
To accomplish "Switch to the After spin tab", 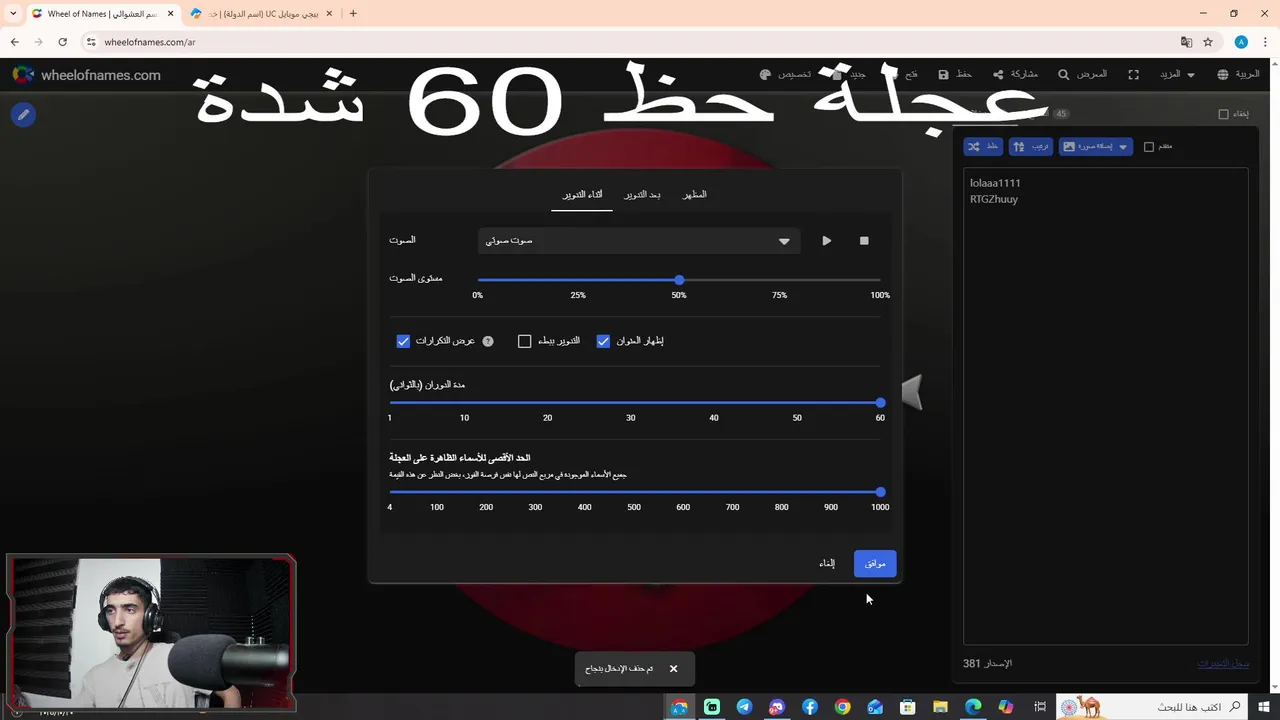I will pos(642,195).
